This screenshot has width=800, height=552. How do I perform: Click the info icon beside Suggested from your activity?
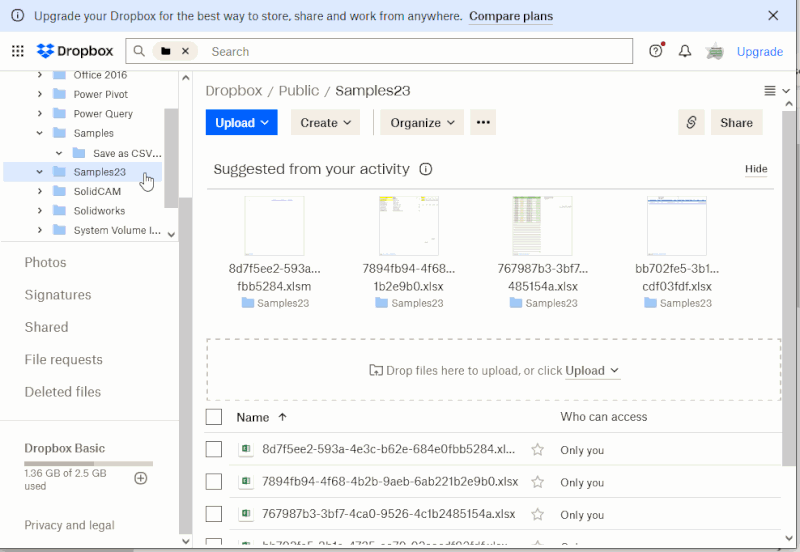pos(426,169)
